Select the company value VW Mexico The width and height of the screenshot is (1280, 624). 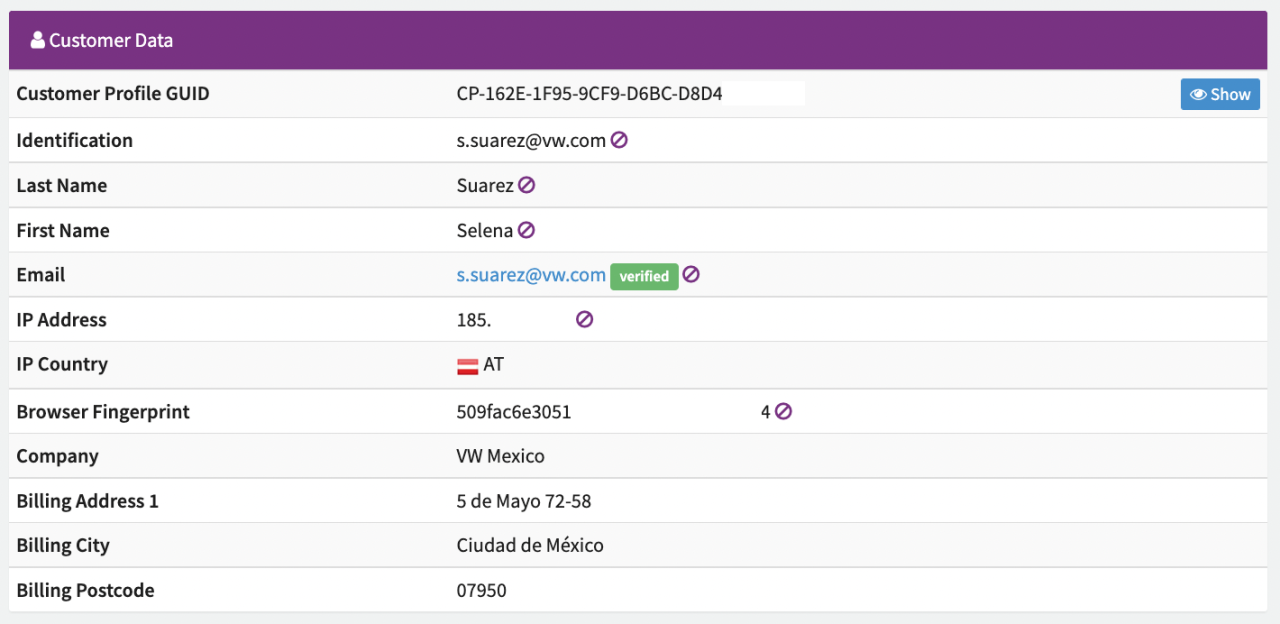tap(500, 456)
